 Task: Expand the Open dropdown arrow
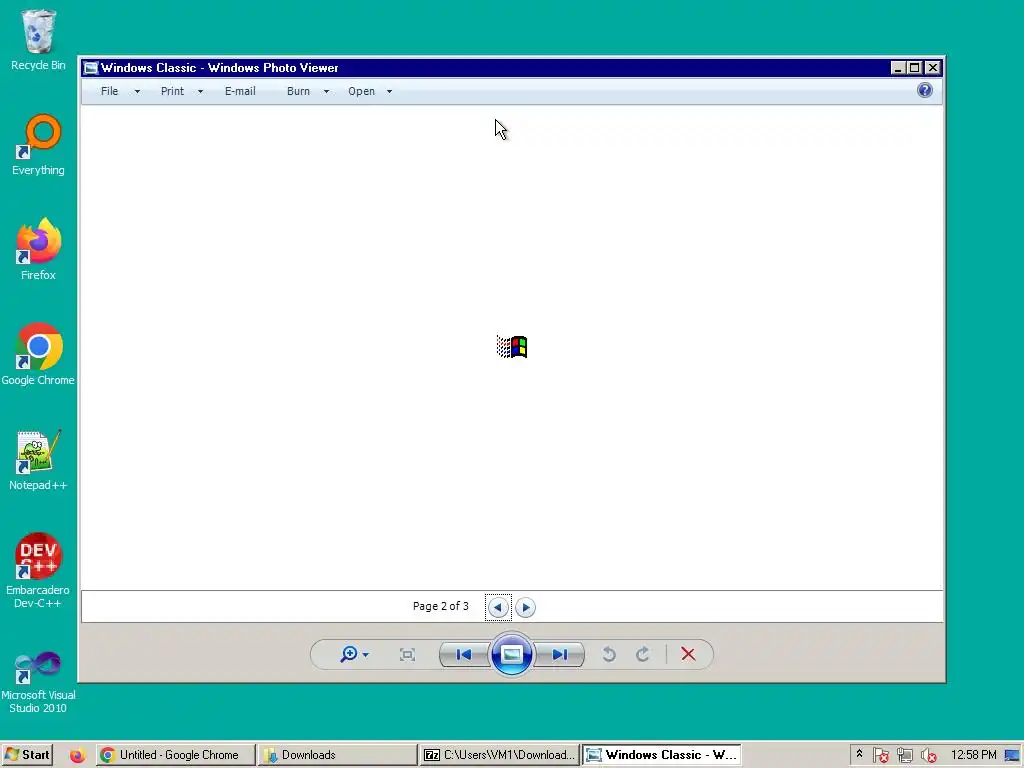[390, 92]
